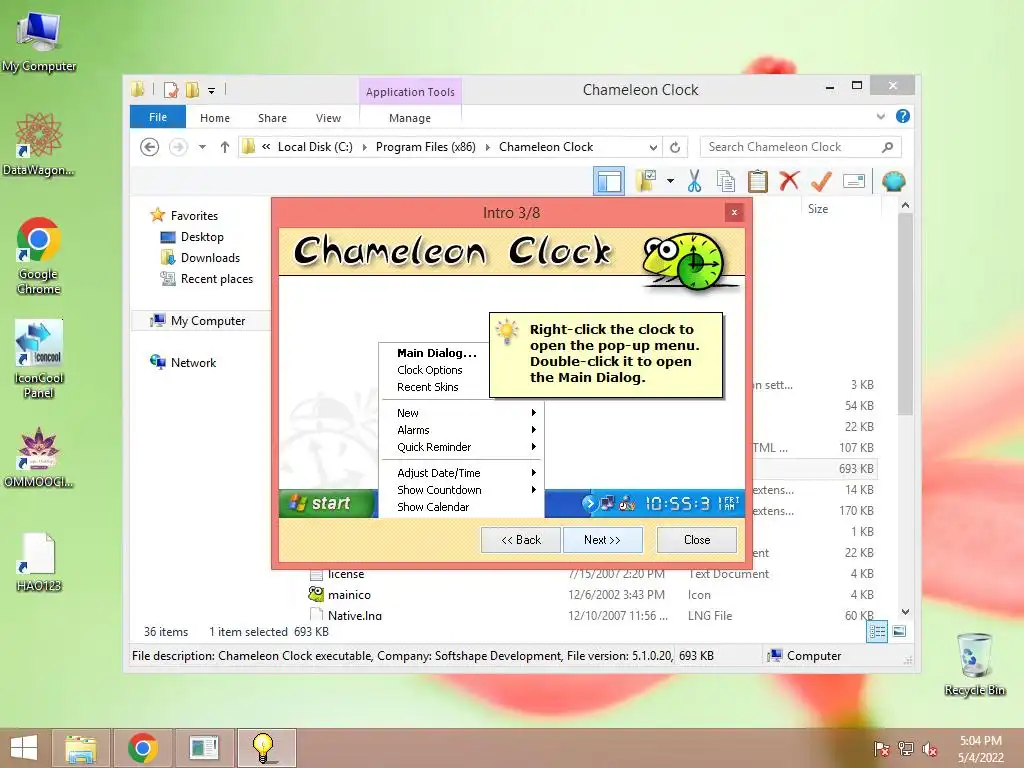1024x768 pixels.
Task: Click the red X Delete icon
Action: click(789, 180)
